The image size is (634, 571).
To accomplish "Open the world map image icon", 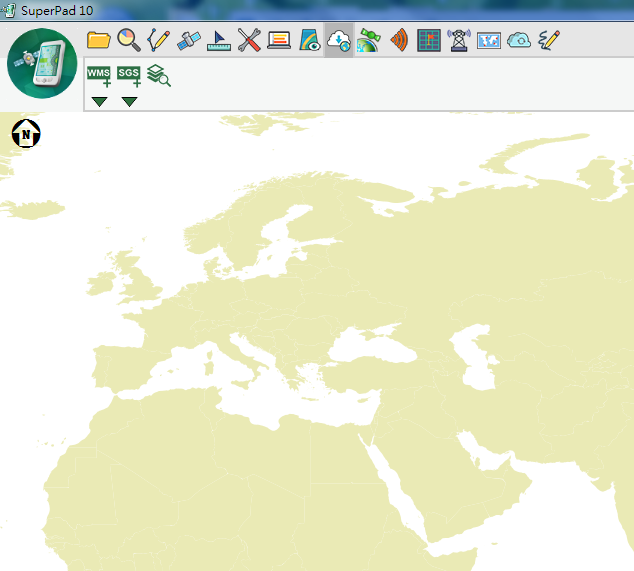I will [489, 41].
